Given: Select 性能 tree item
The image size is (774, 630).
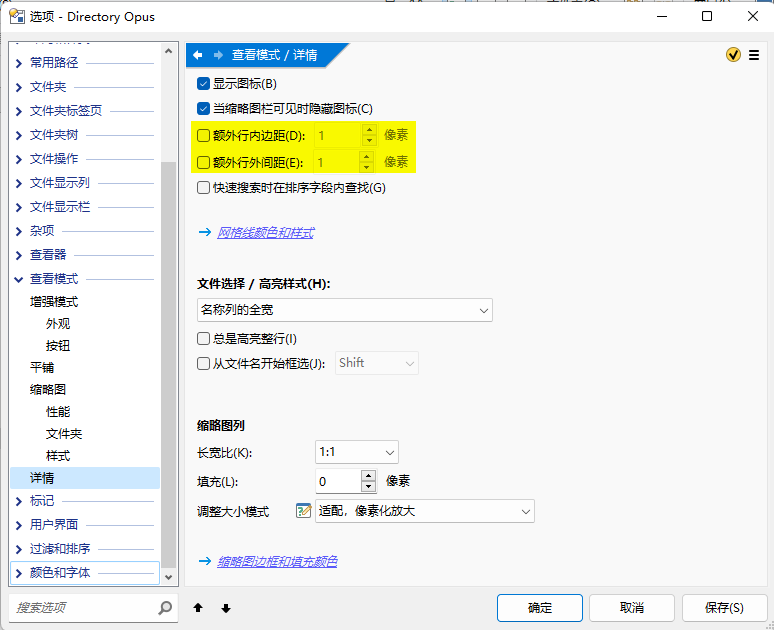Looking at the screenshot, I should pos(58,412).
